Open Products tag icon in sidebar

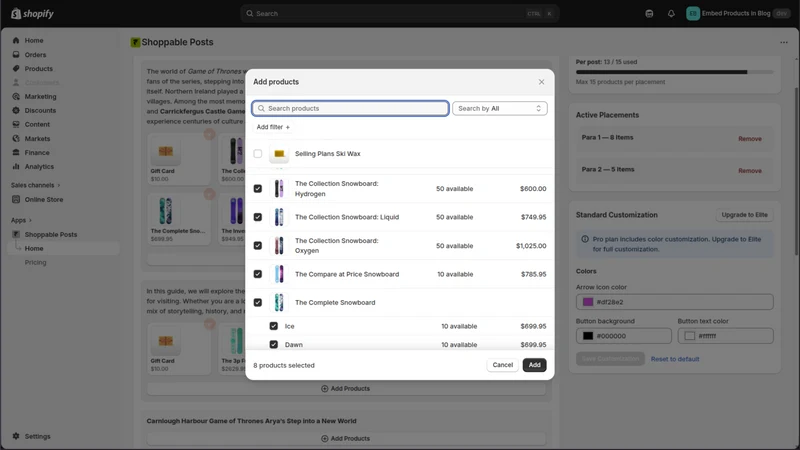click(x=16, y=68)
